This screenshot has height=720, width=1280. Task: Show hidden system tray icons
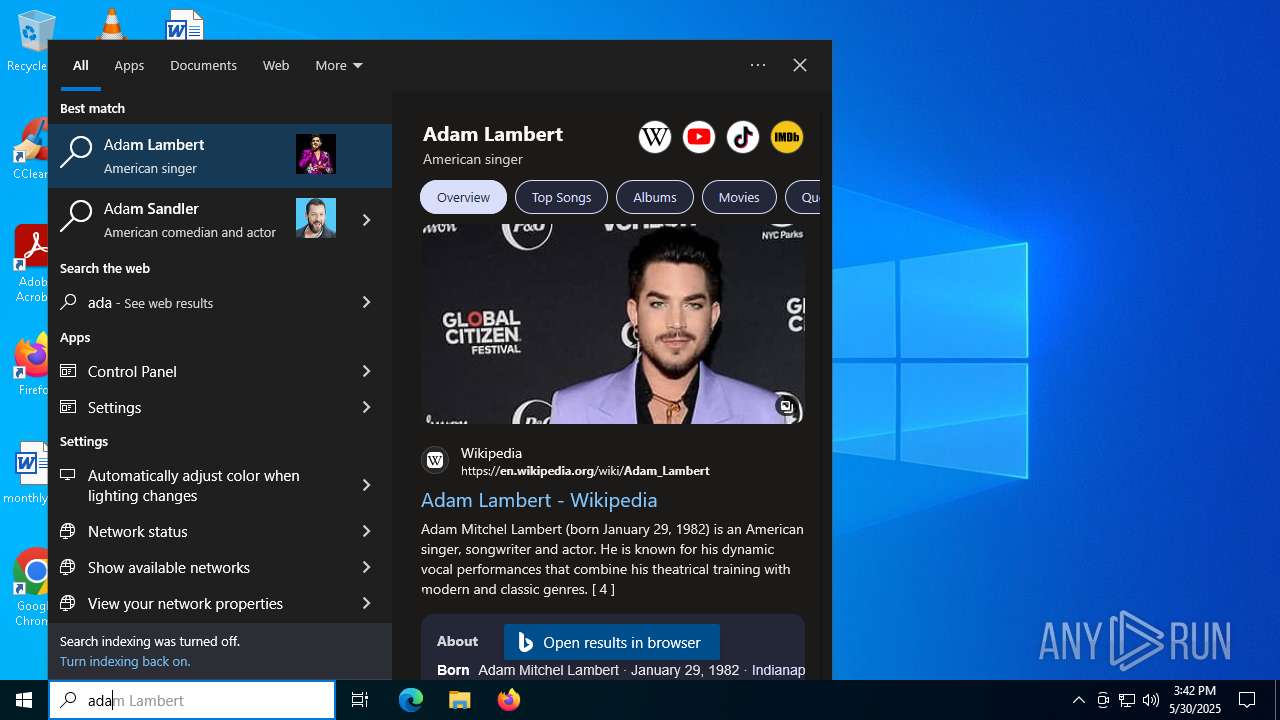point(1079,700)
